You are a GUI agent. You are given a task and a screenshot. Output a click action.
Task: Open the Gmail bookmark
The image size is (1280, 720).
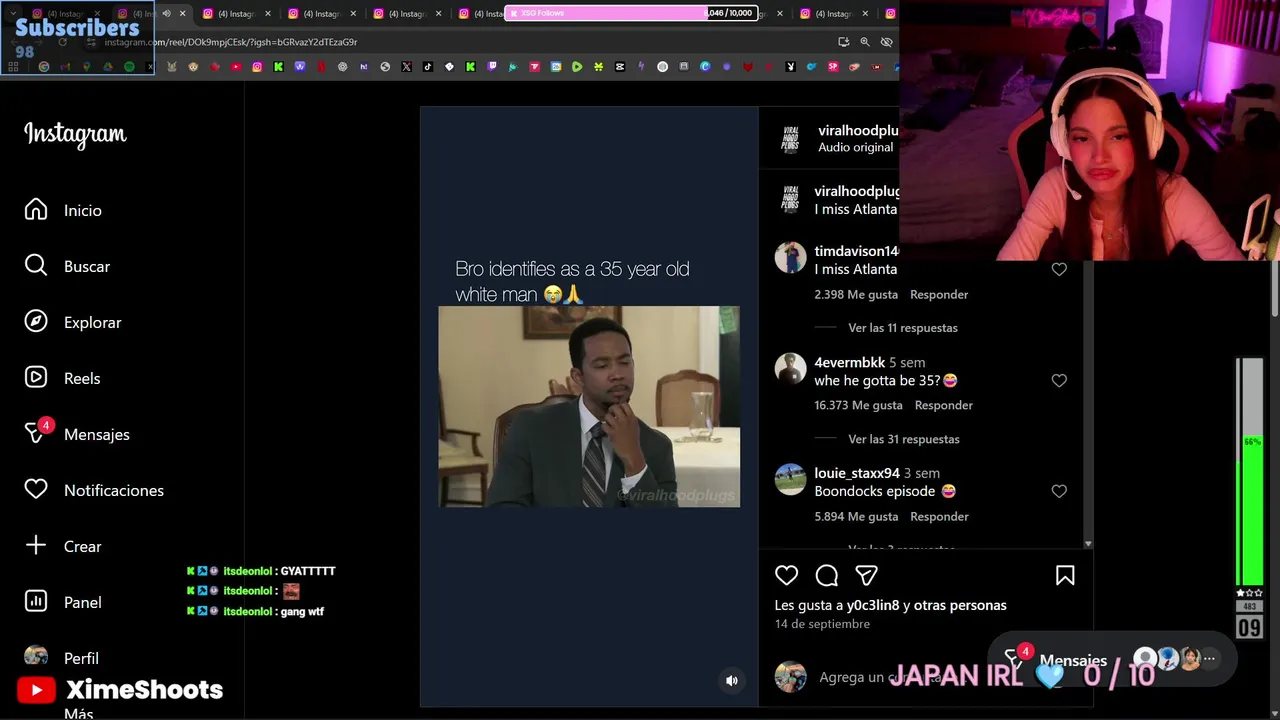[65, 67]
